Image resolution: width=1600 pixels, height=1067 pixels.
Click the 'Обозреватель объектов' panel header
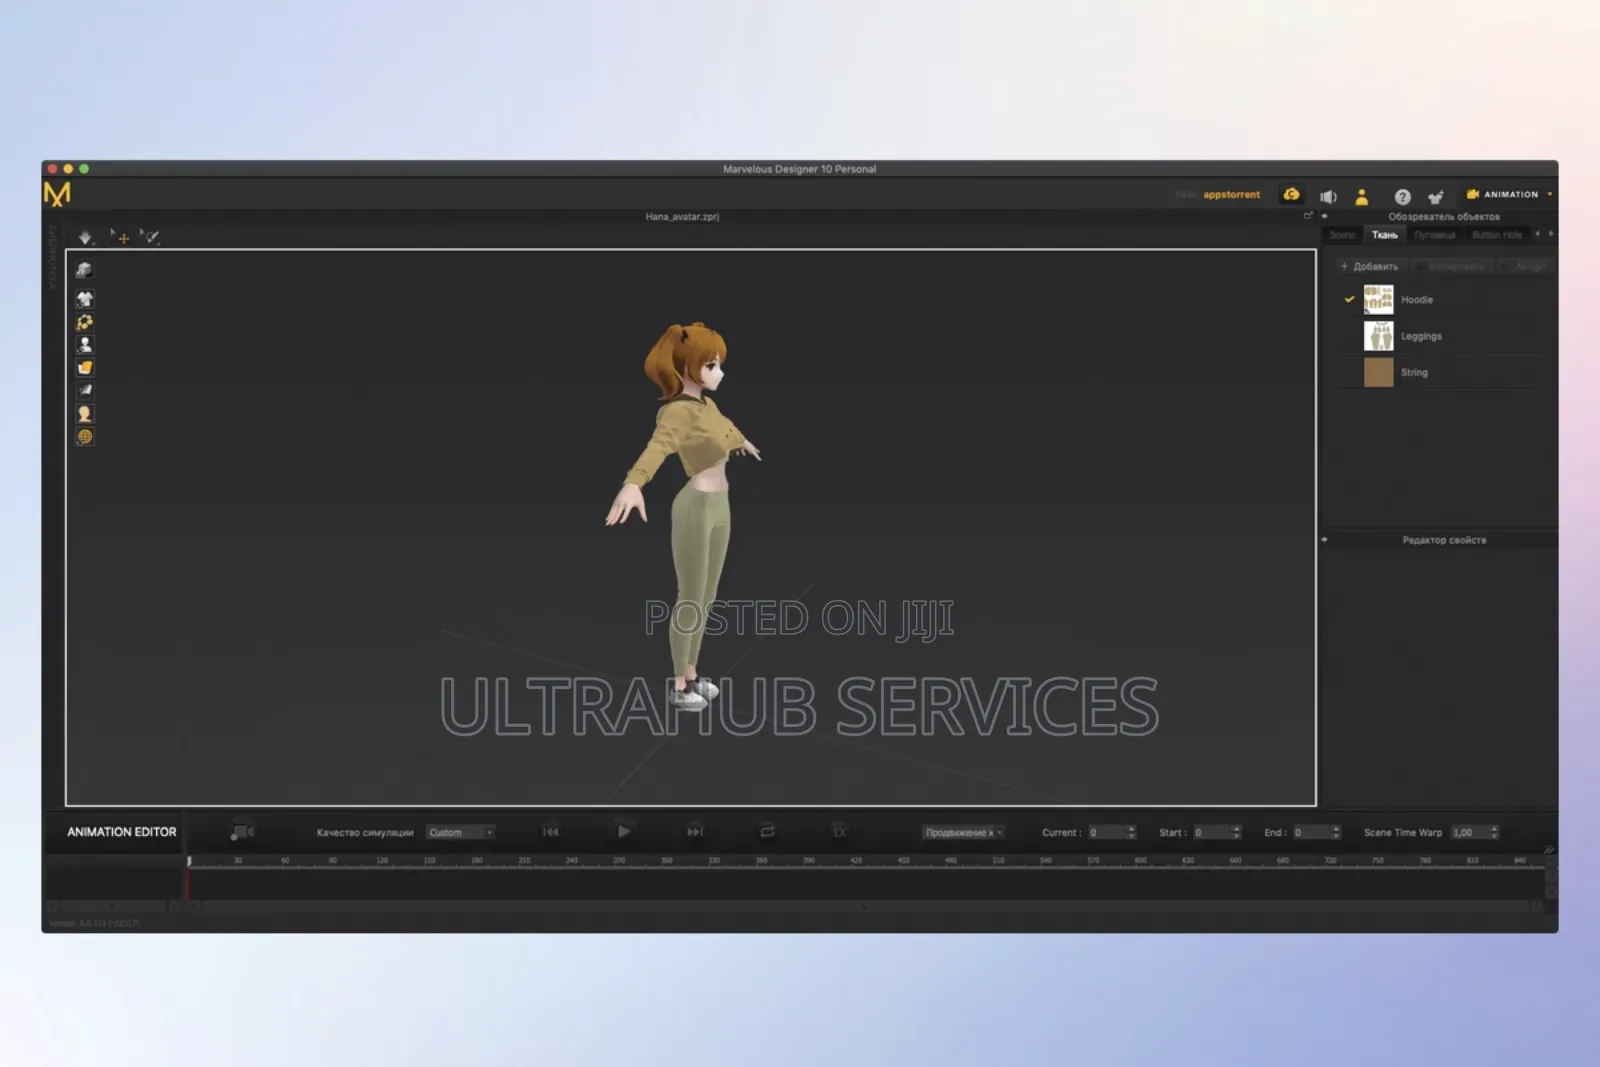(1444, 216)
